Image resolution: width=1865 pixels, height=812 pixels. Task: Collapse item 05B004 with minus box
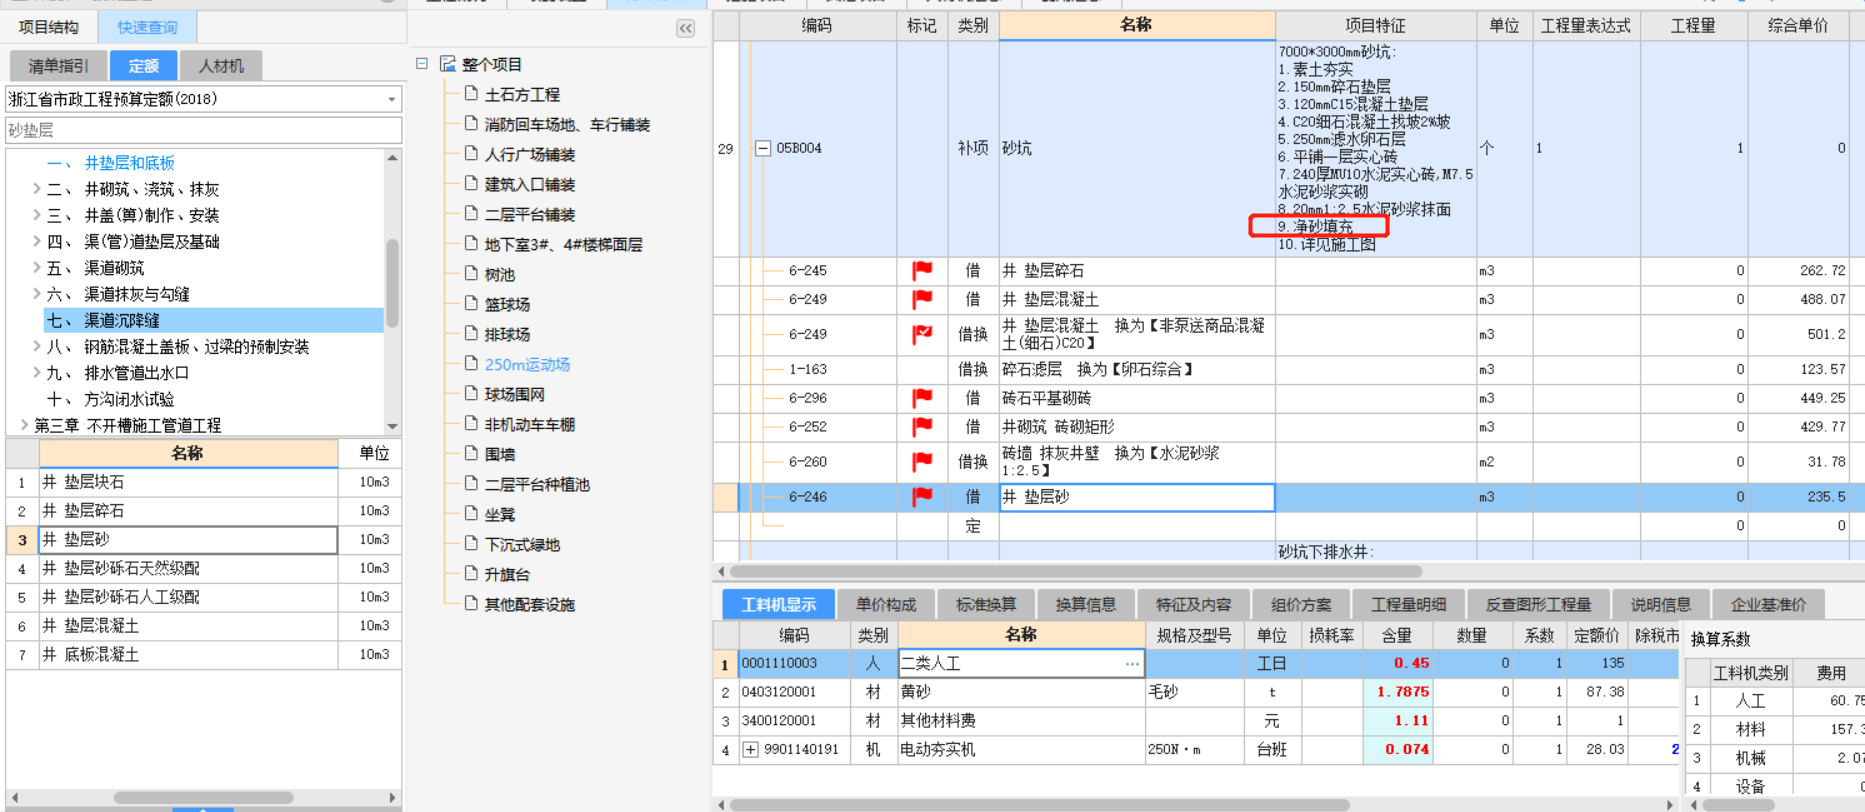(x=763, y=148)
